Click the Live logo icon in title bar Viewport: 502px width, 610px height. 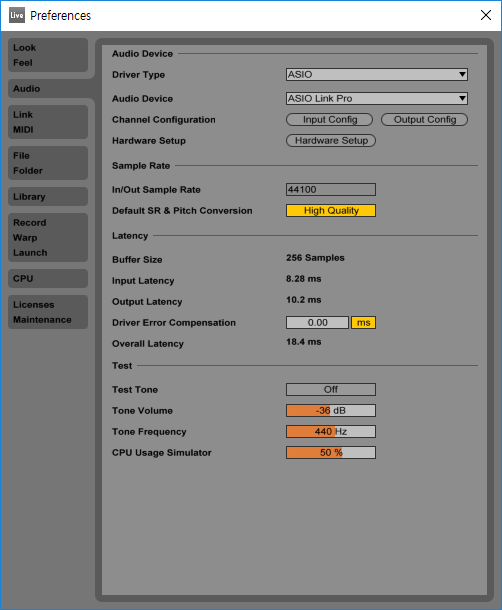(17, 15)
